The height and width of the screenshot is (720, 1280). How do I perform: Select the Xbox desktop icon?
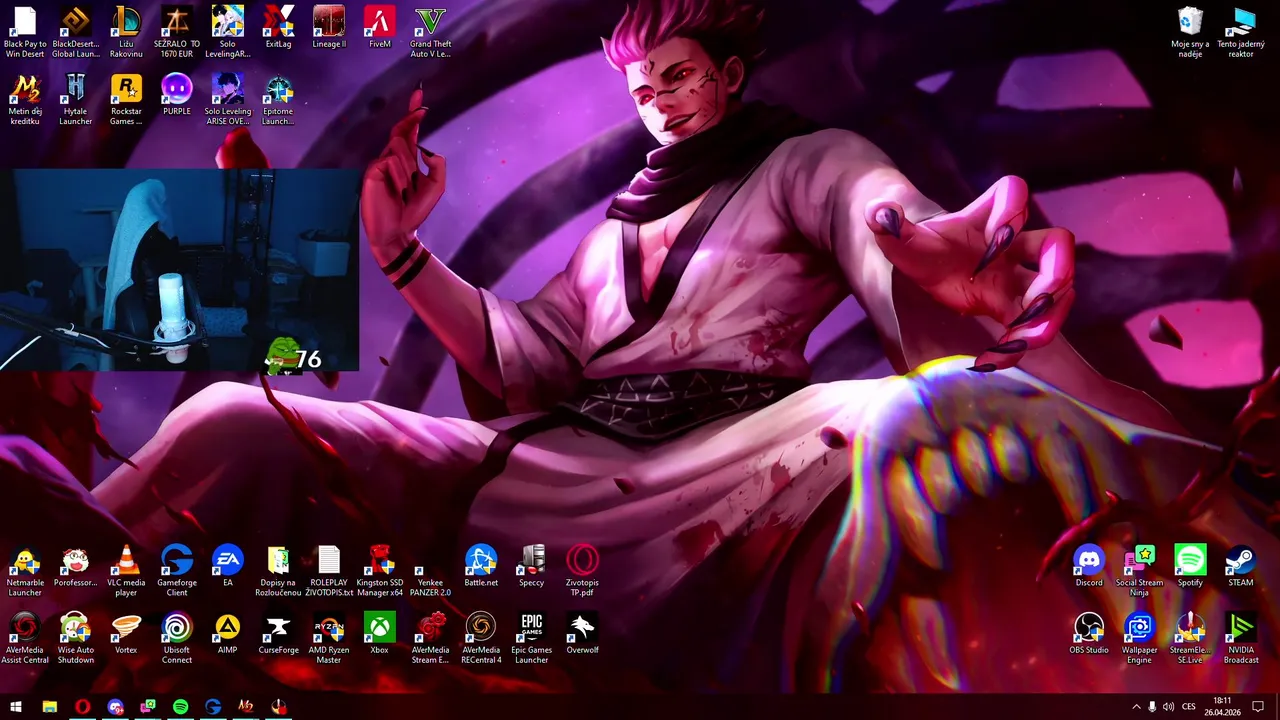coord(380,633)
